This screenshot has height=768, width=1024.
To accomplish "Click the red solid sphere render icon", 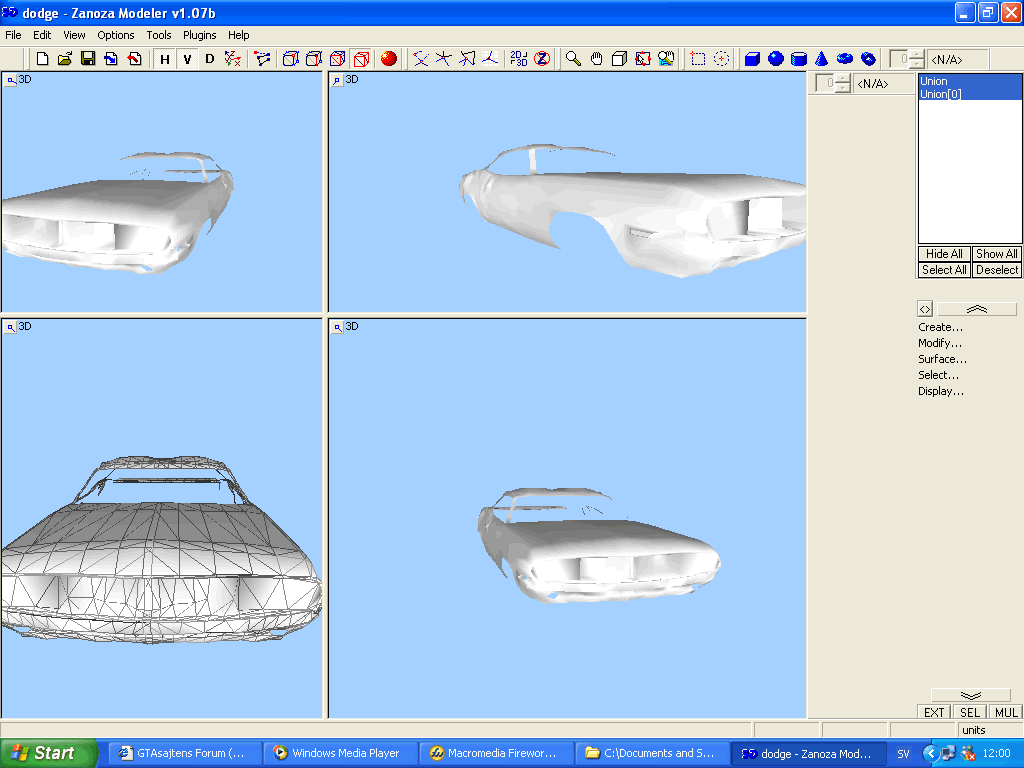I will pos(389,59).
